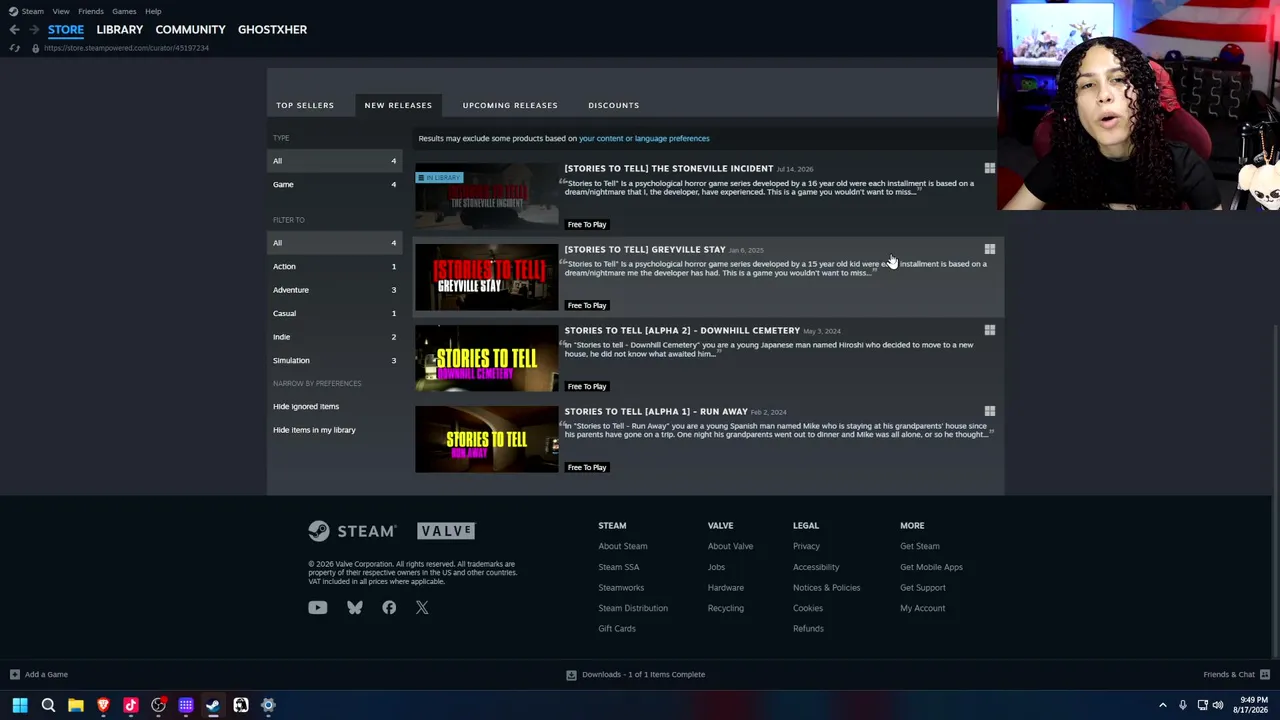
Task: Open the Steamworks footer link
Action: click(621, 588)
